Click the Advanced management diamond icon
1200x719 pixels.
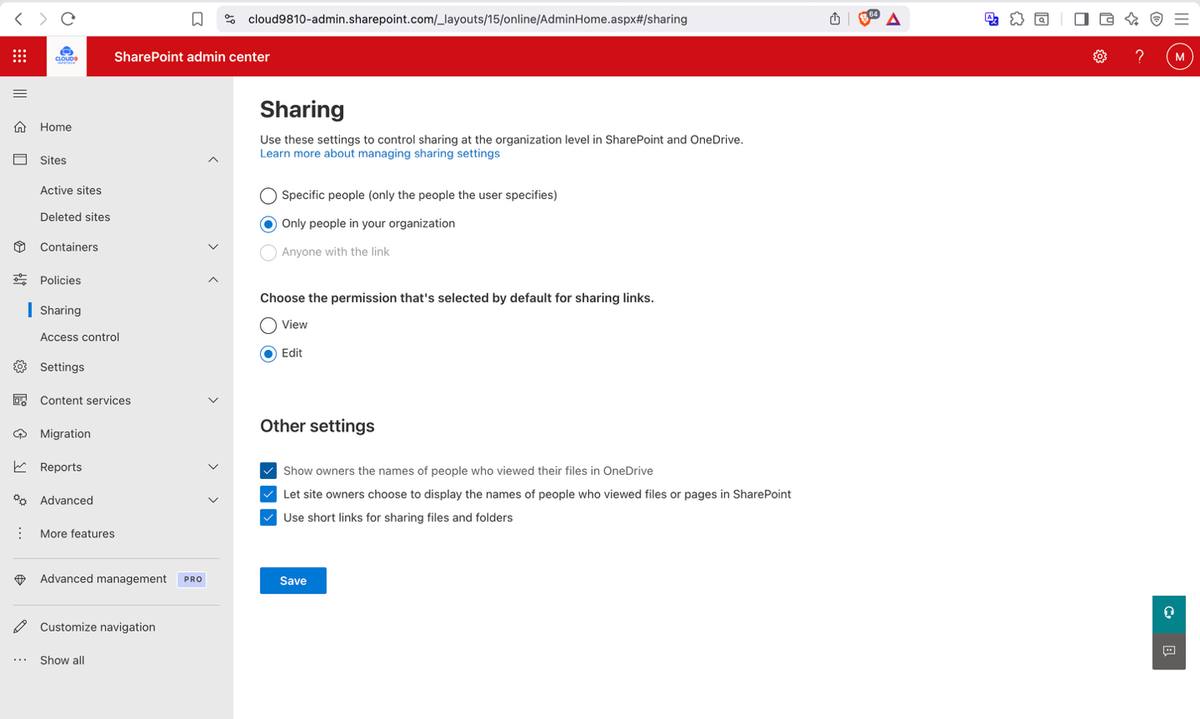coord(19,579)
